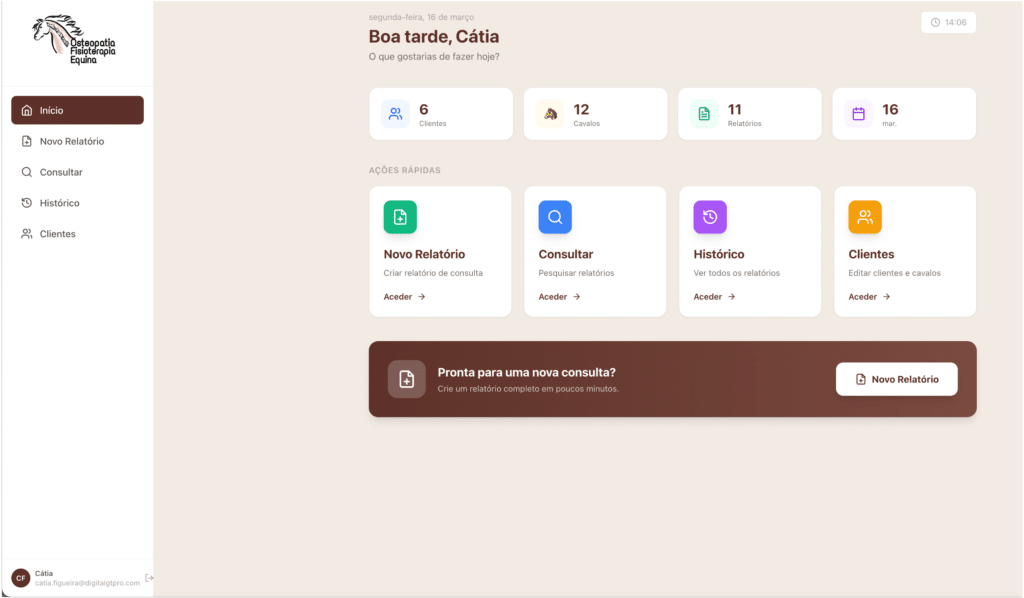
Task: Click the purple Histórico clock icon
Action: [x=710, y=217]
